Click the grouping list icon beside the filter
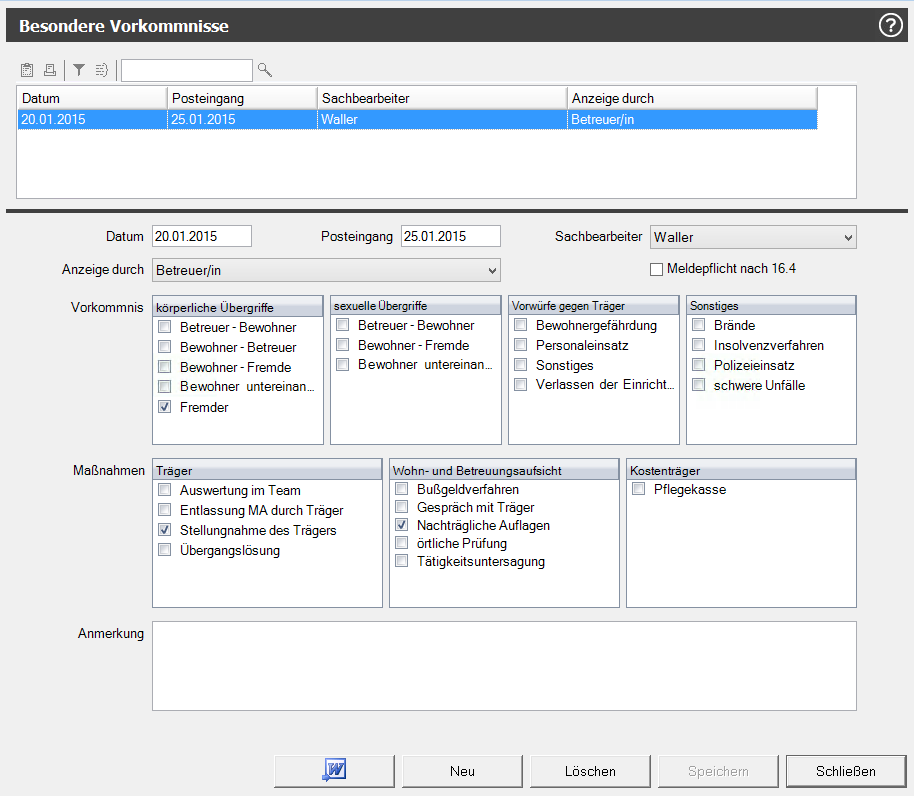Image resolution: width=914 pixels, height=796 pixels. 101,70
